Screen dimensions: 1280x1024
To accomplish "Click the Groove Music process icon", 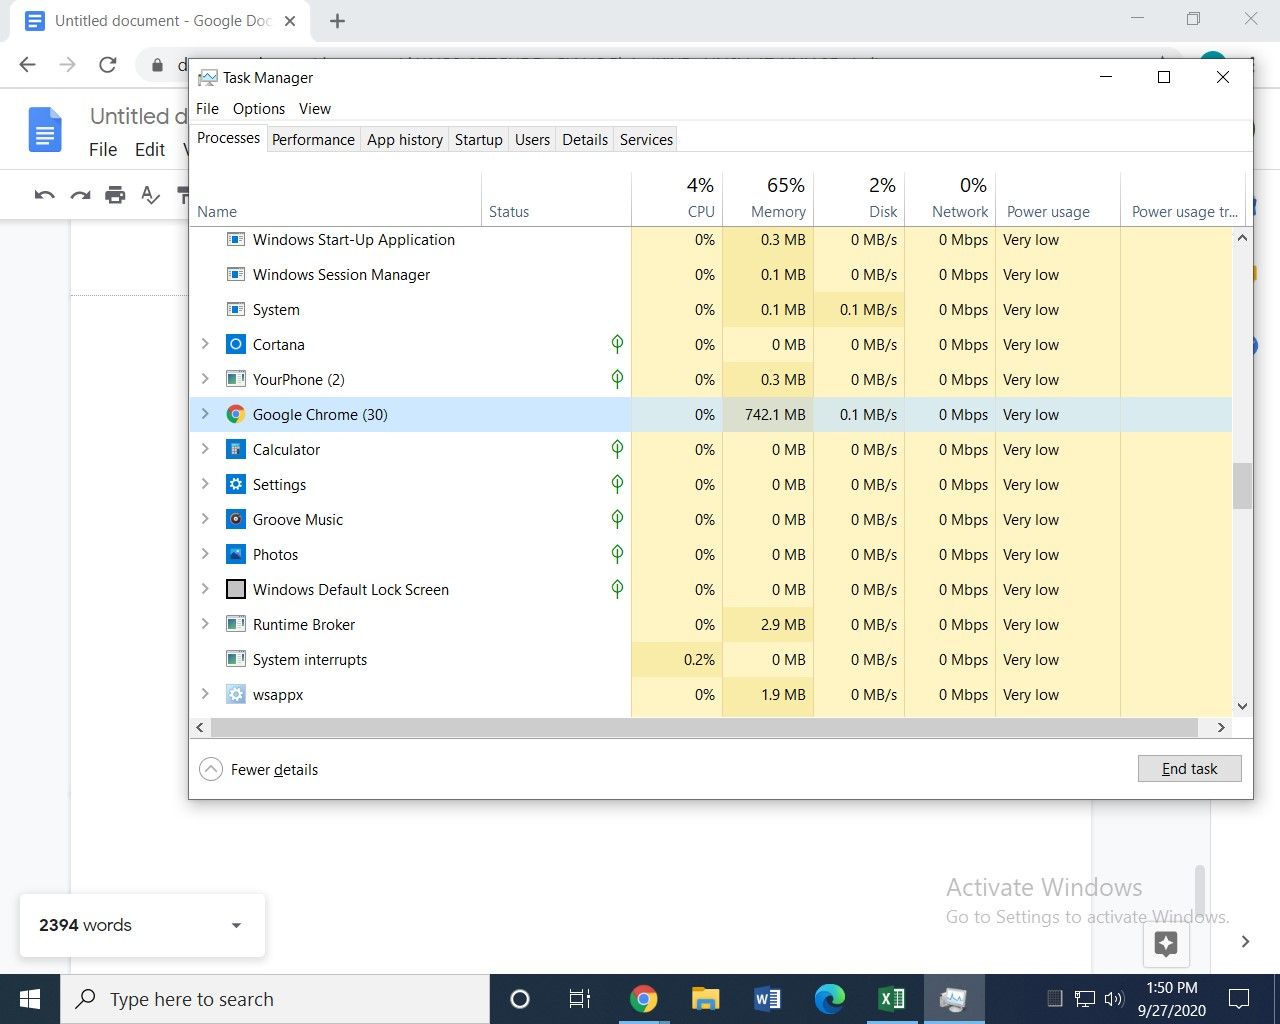I will [236, 519].
